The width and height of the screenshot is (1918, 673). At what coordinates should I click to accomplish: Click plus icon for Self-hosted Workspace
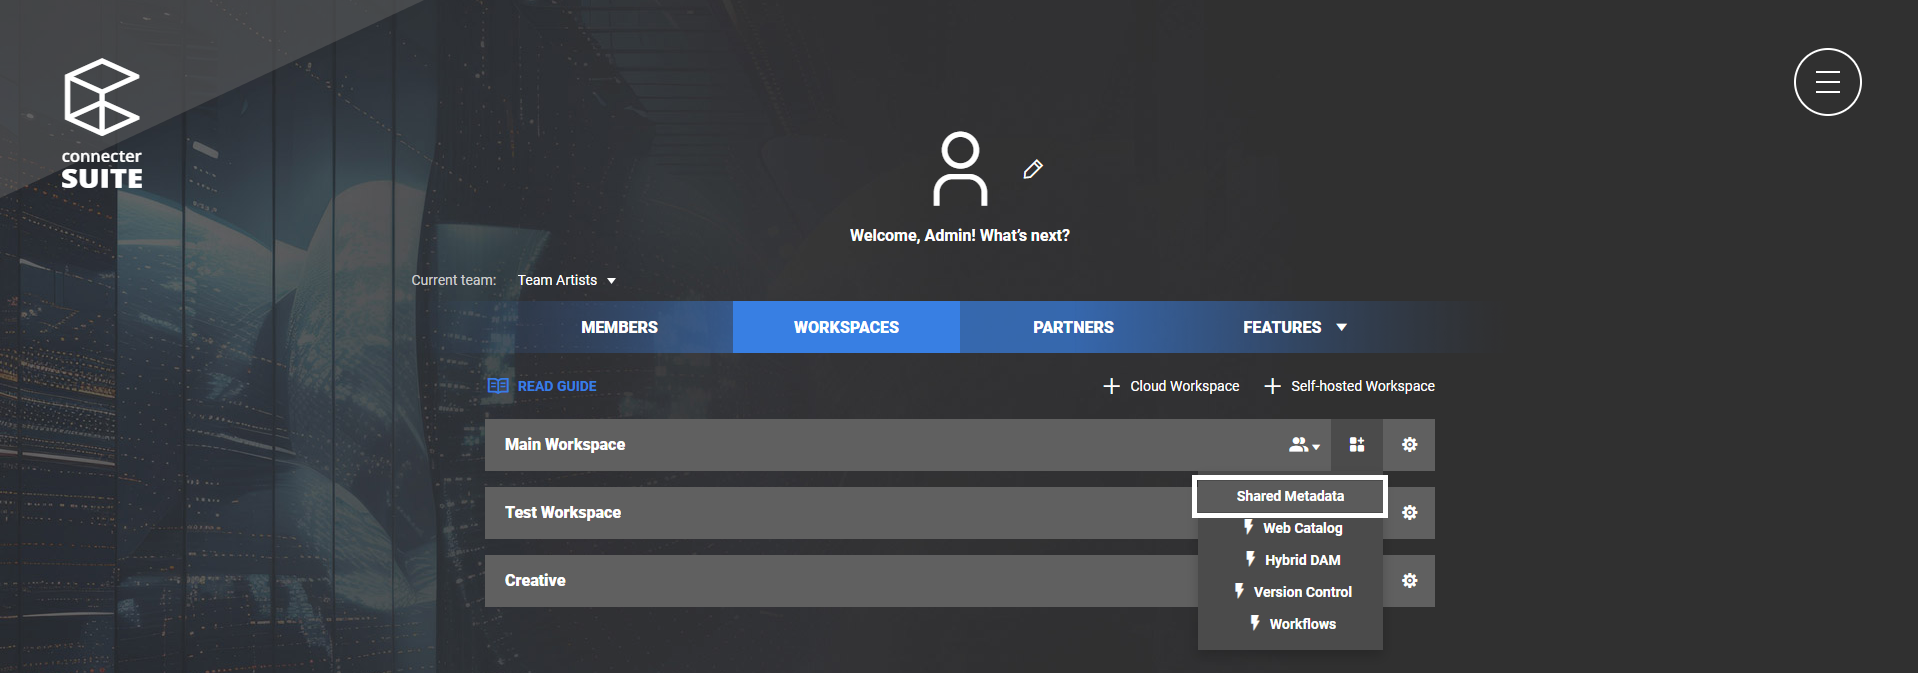click(1272, 386)
